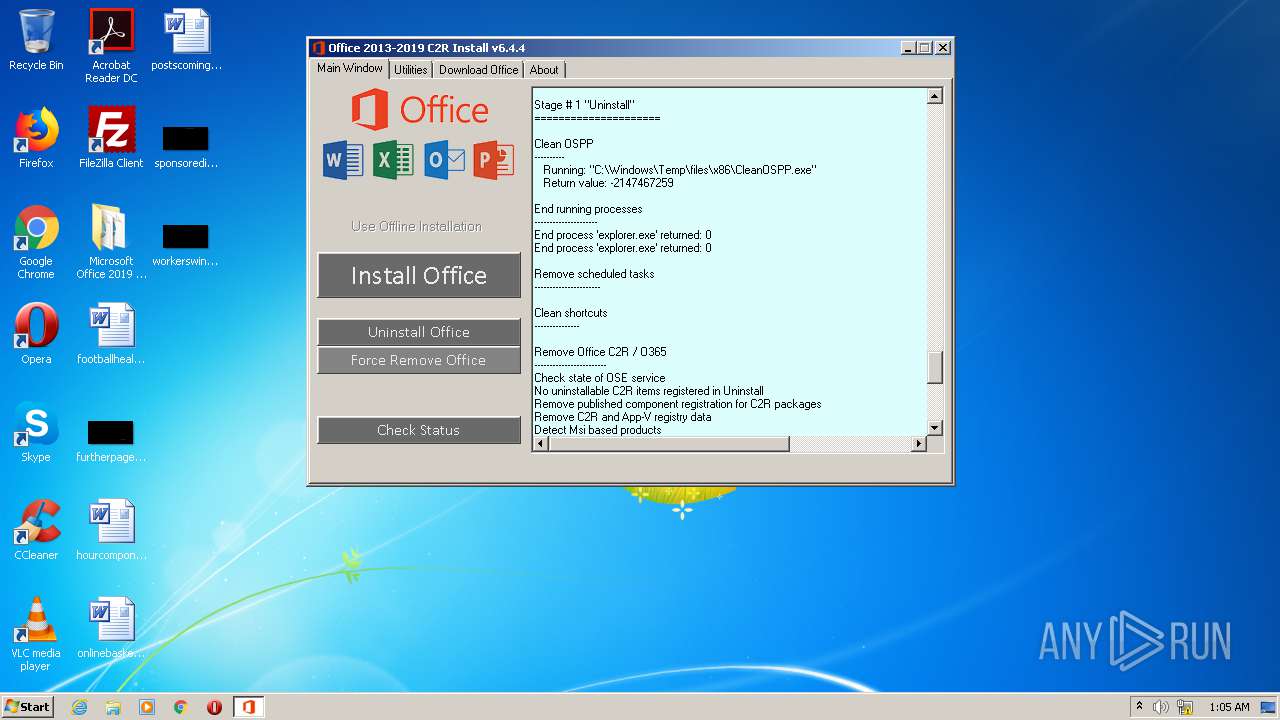Open Internet Explorer from the taskbar
The height and width of the screenshot is (720, 1280).
pos(79,707)
